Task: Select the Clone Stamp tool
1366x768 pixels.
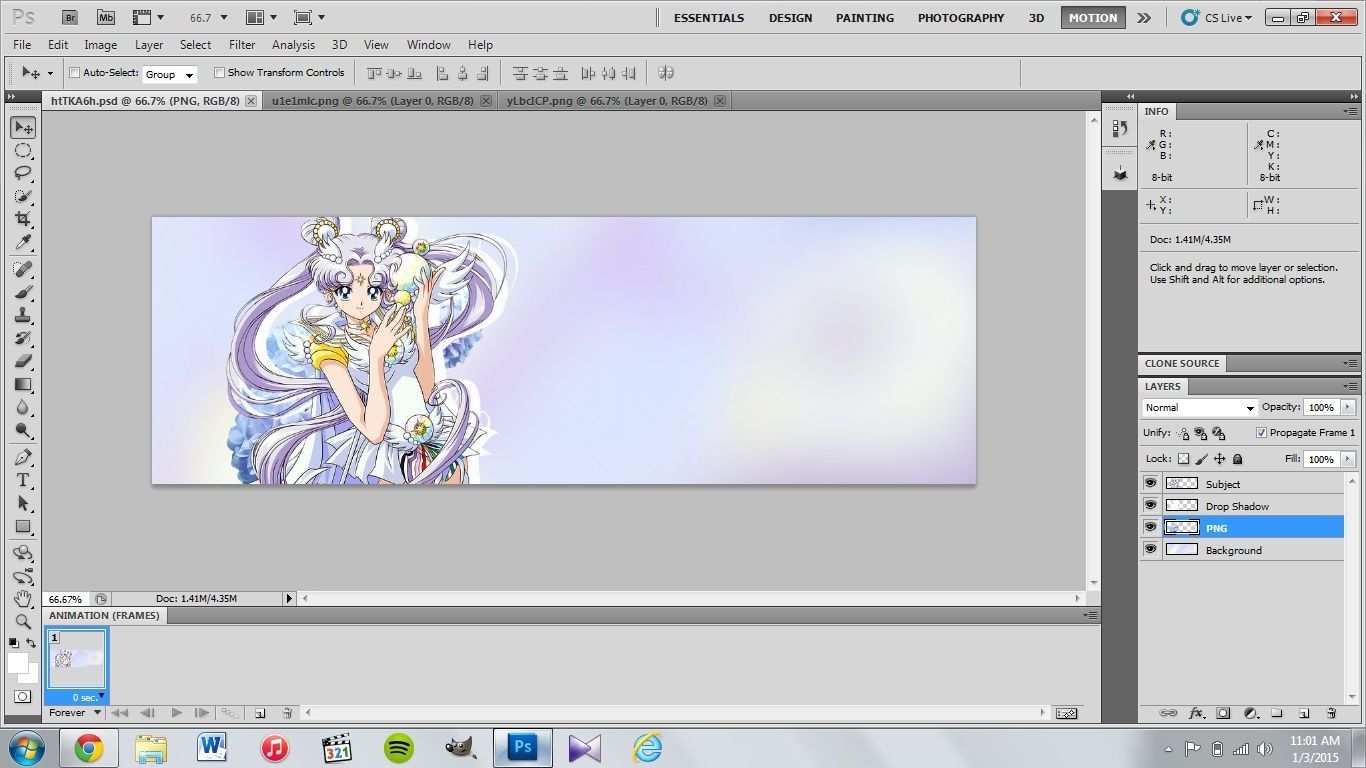Action: (23, 316)
